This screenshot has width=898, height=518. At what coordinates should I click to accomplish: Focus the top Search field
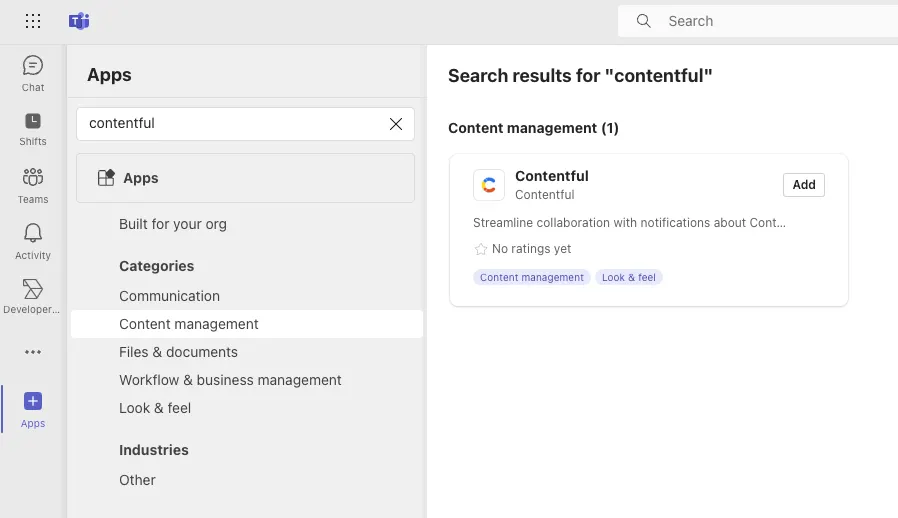pyautogui.click(x=758, y=21)
